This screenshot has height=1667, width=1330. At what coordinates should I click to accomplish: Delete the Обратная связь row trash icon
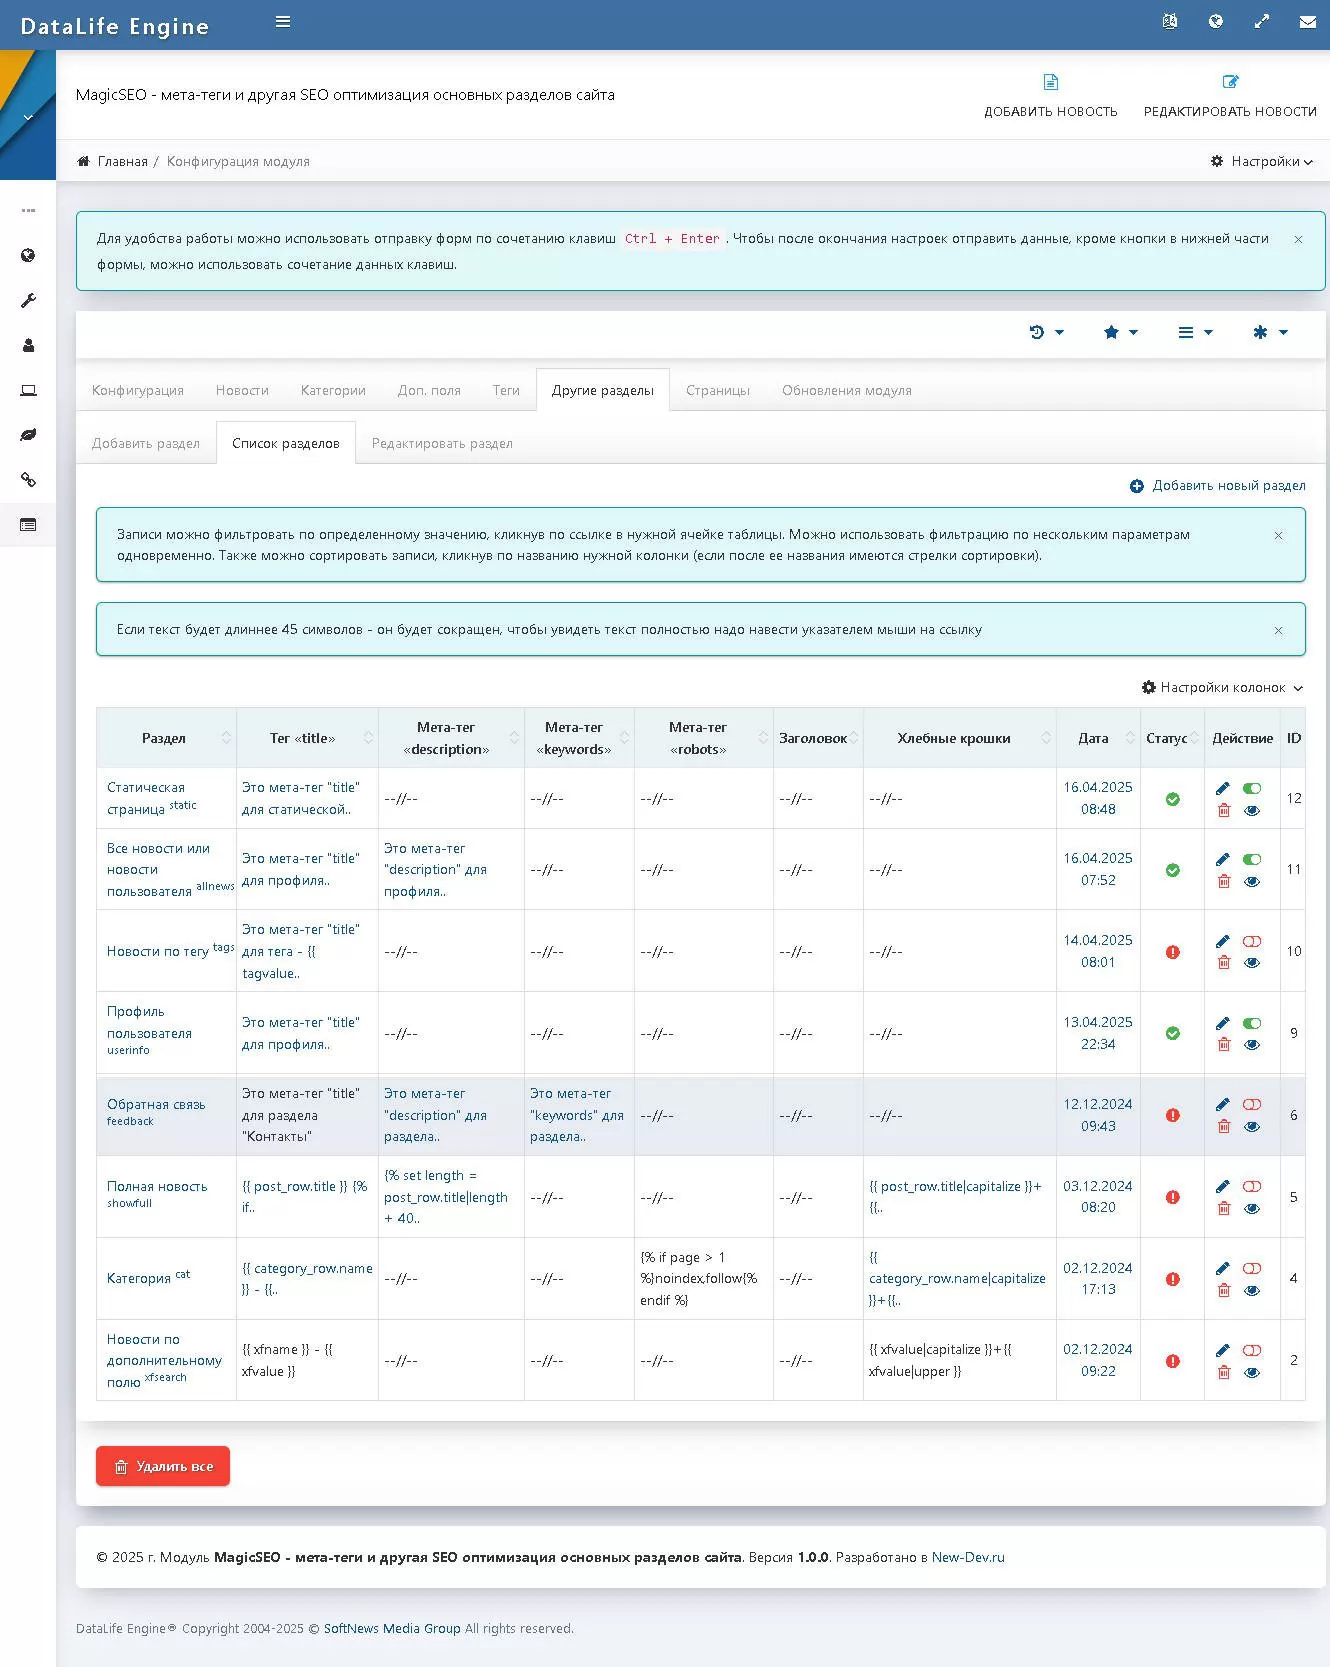1223,1127
